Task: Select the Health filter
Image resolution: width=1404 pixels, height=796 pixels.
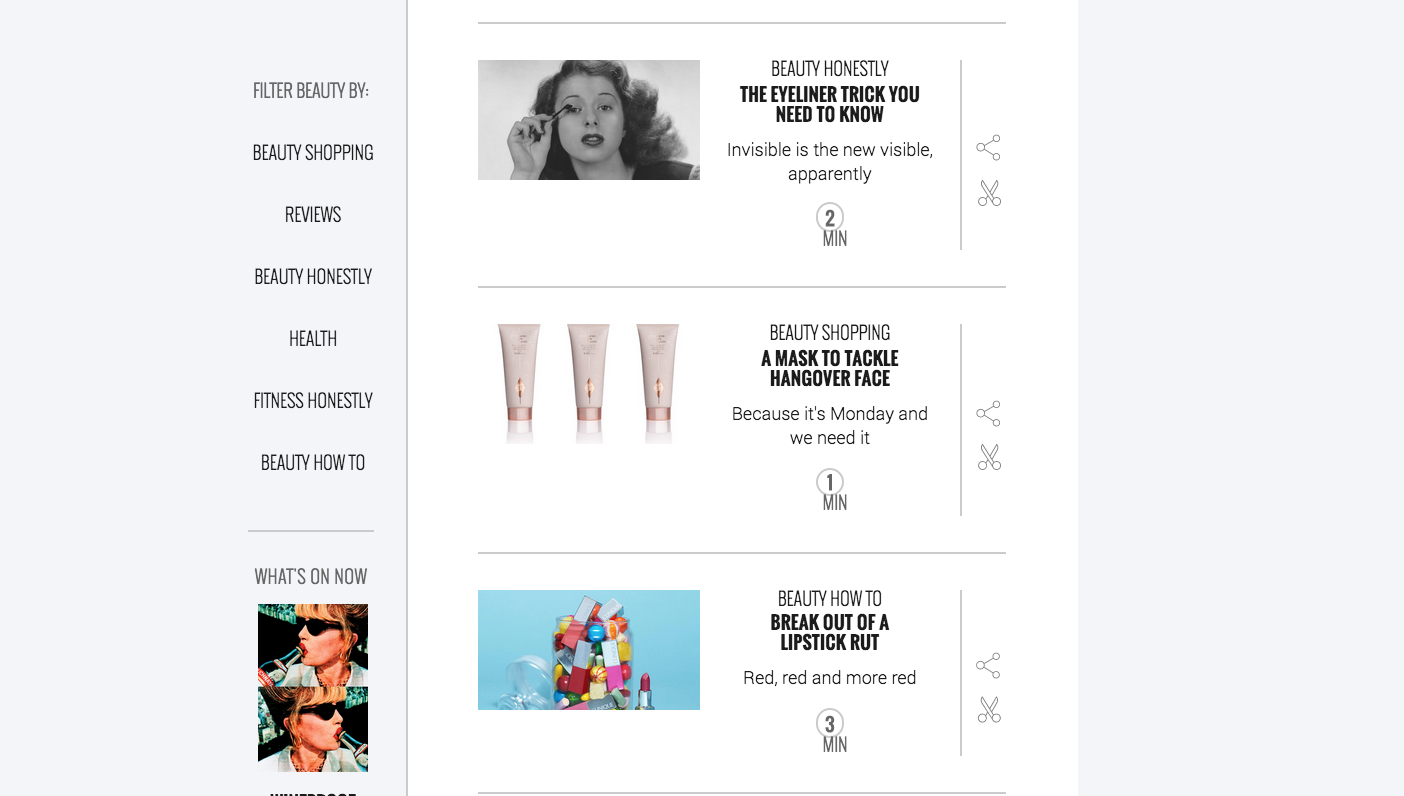Action: pyautogui.click(x=313, y=339)
